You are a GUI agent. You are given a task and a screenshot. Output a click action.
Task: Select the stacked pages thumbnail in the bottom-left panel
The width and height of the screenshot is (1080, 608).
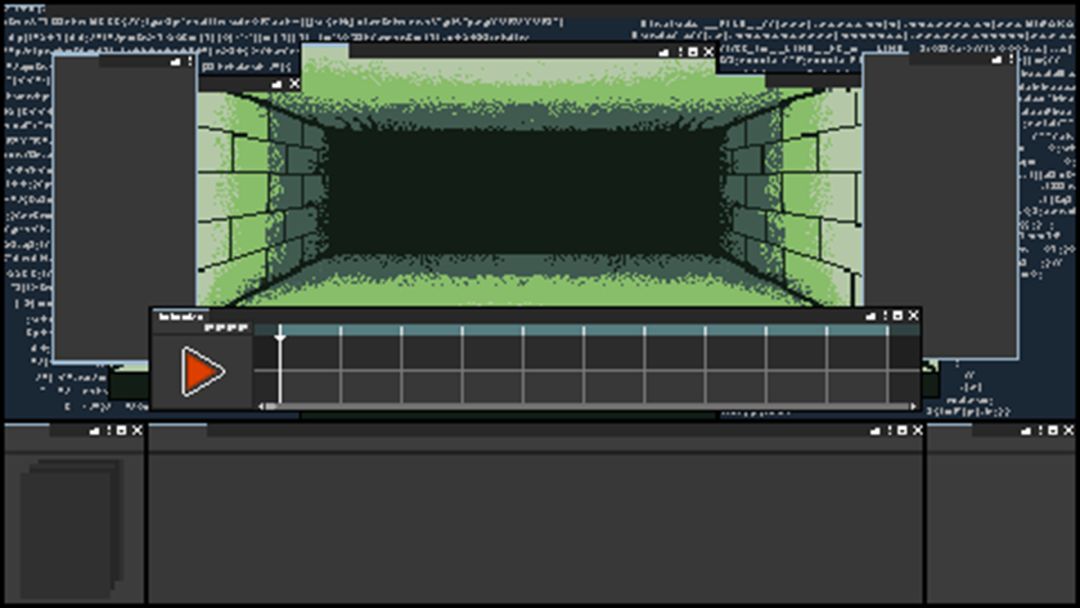[72, 528]
